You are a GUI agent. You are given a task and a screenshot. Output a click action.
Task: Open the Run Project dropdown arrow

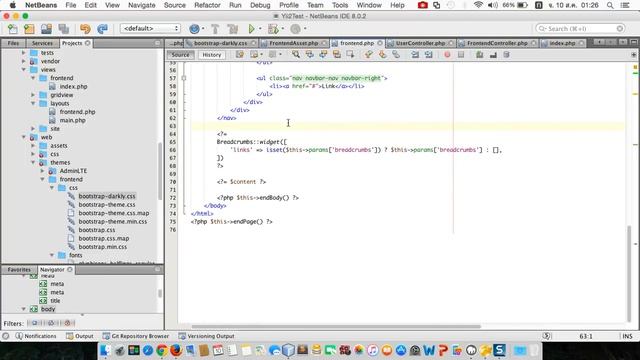260,29
